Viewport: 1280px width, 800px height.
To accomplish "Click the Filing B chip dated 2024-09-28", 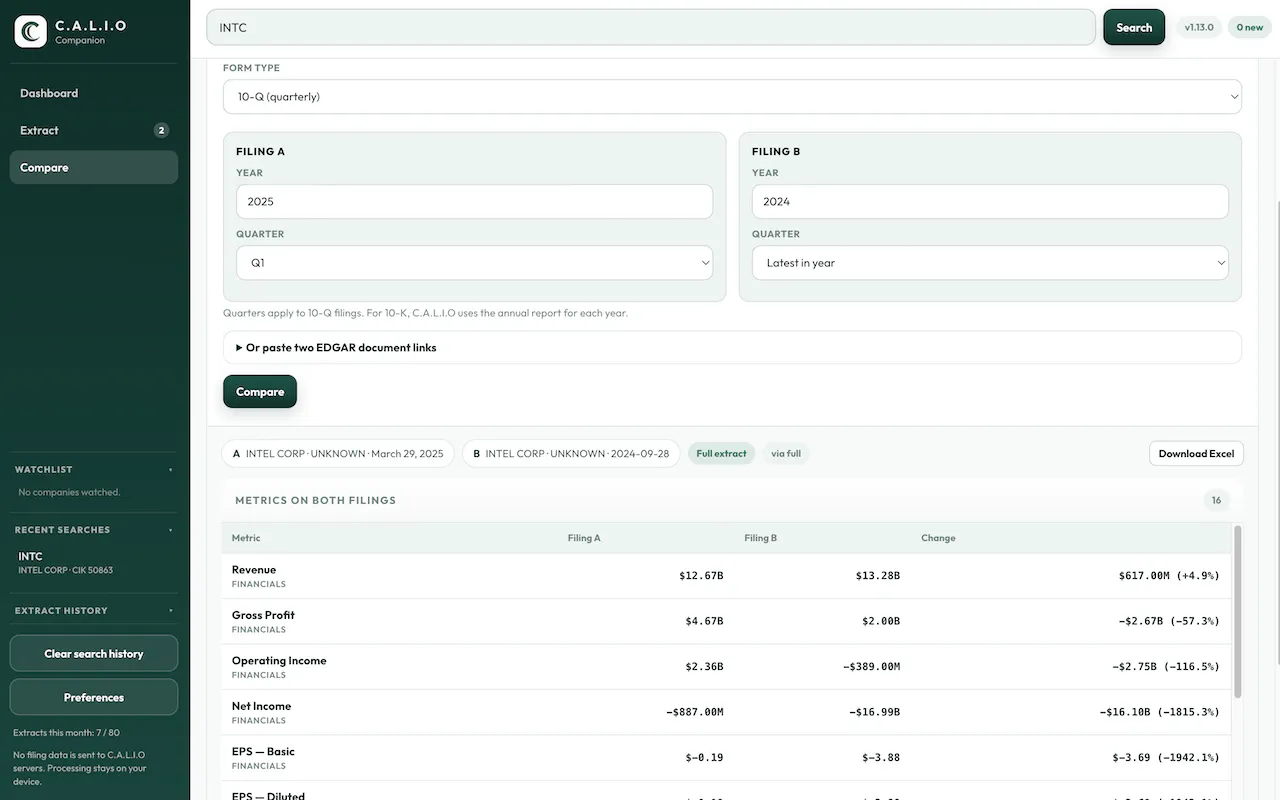I will tap(571, 453).
